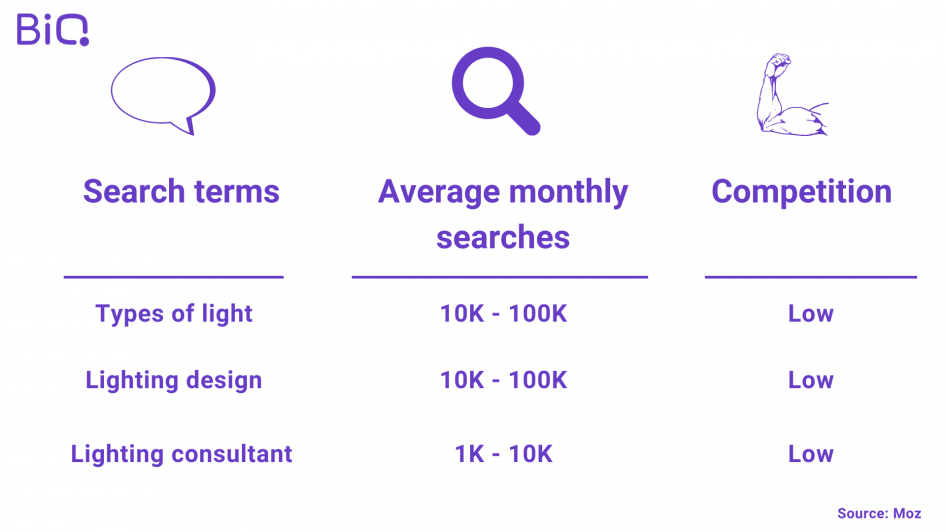Click the BiQ logo
Viewport: 946px width, 532px height.
52,30
